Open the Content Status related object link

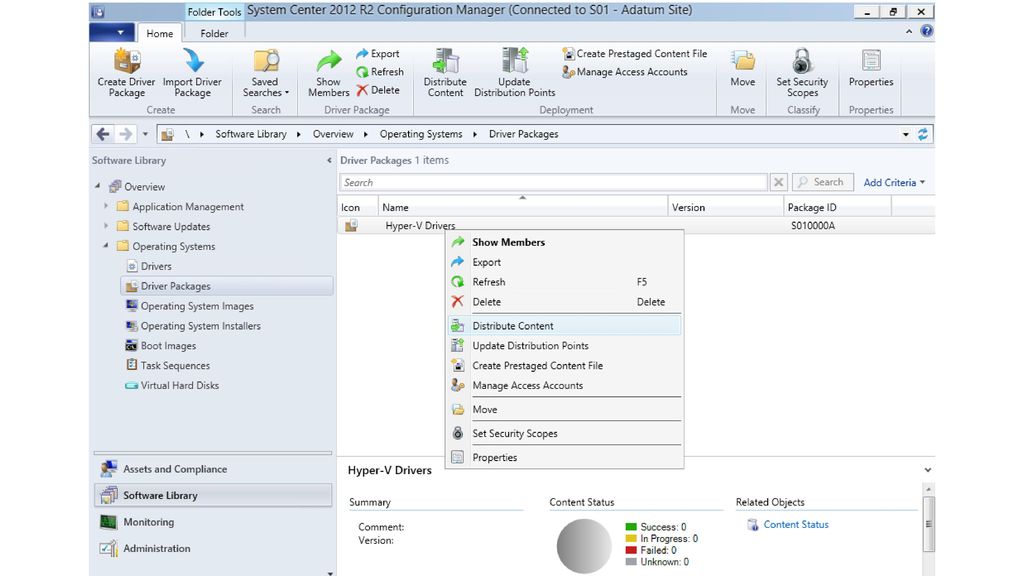(x=795, y=524)
